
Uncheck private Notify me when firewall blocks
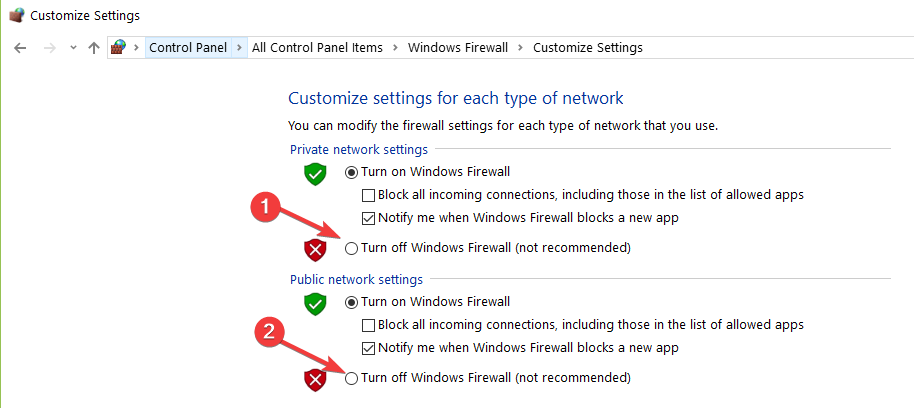click(x=369, y=218)
